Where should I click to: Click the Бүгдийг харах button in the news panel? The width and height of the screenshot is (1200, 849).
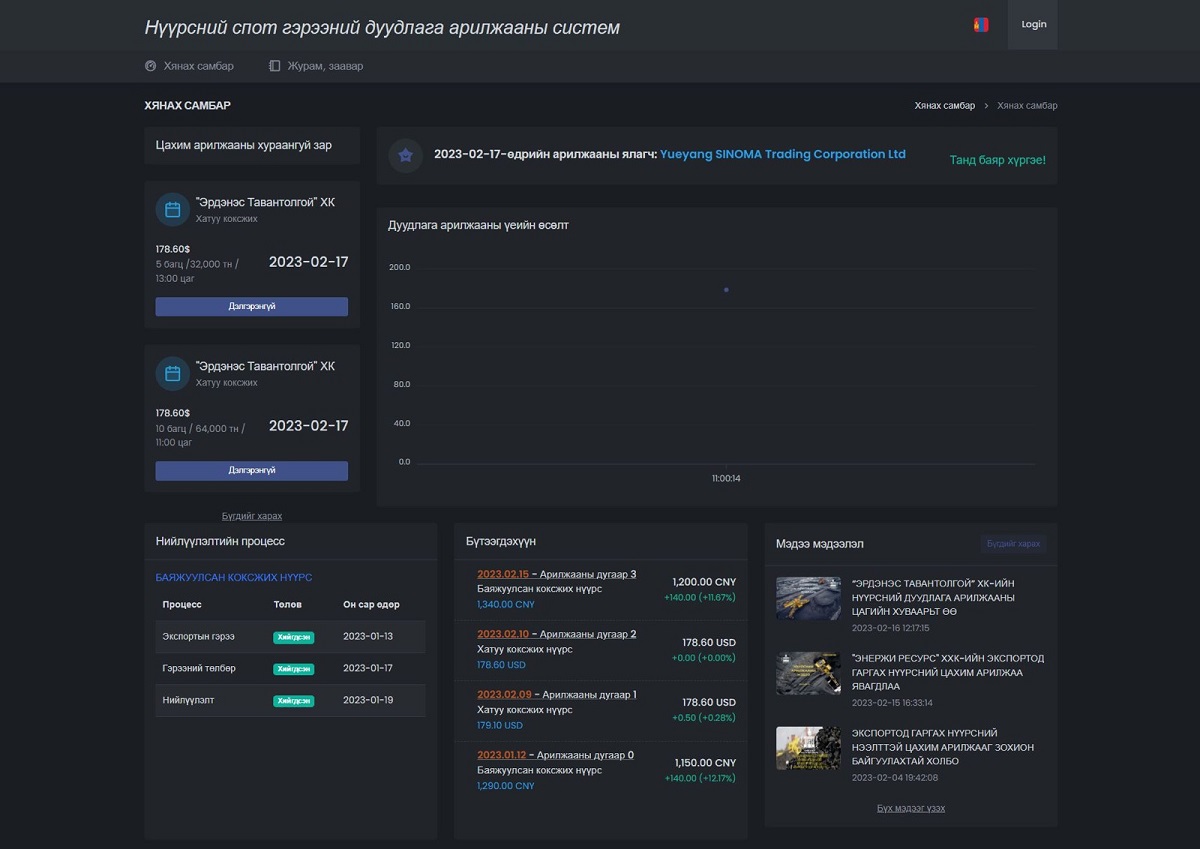[1013, 544]
